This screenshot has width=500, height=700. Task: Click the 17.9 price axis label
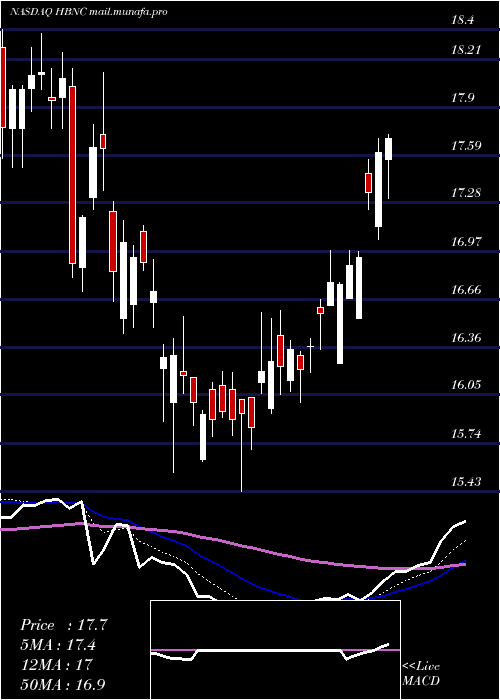(x=462, y=98)
